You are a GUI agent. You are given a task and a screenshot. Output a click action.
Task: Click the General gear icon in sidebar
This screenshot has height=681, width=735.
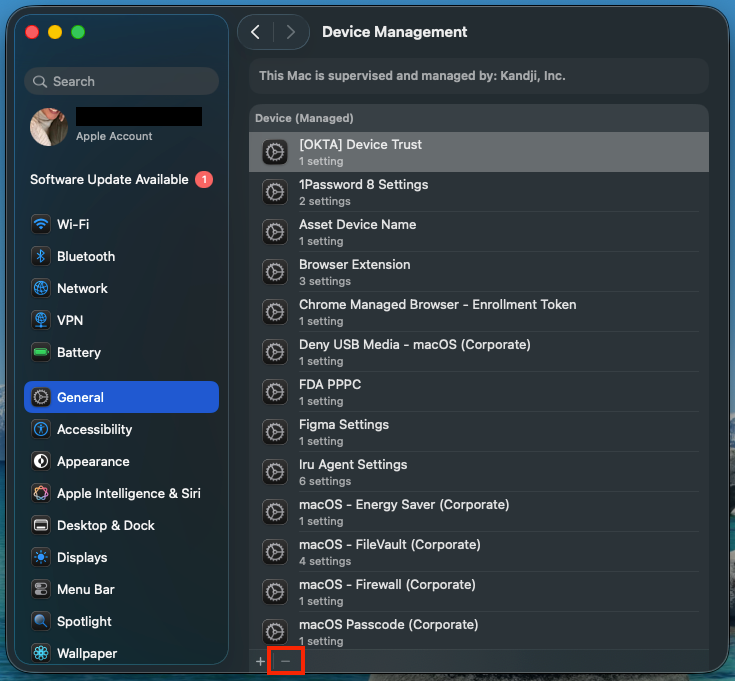41,397
